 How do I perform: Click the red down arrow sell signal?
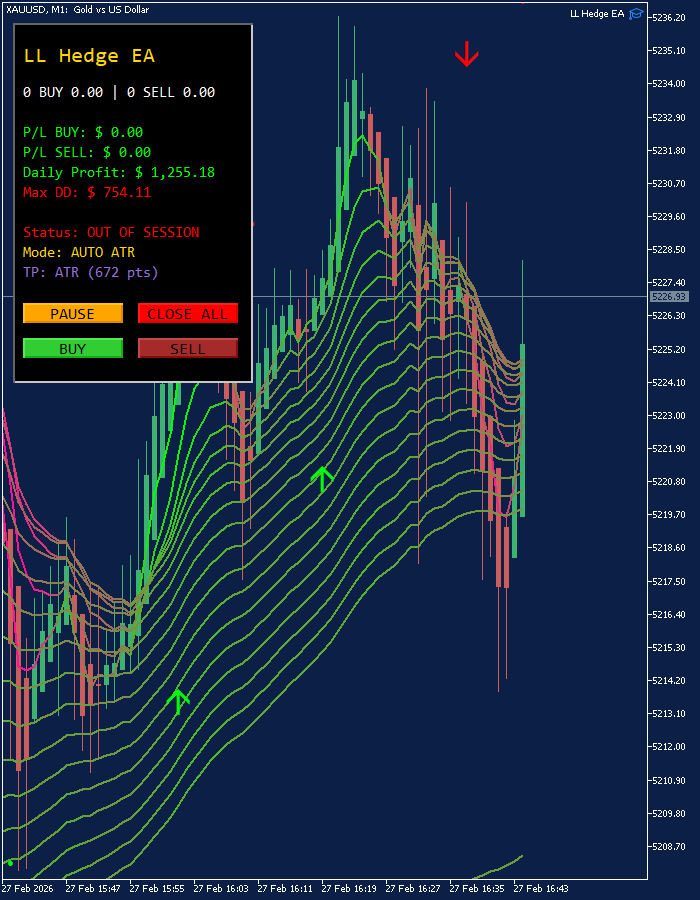tap(466, 53)
